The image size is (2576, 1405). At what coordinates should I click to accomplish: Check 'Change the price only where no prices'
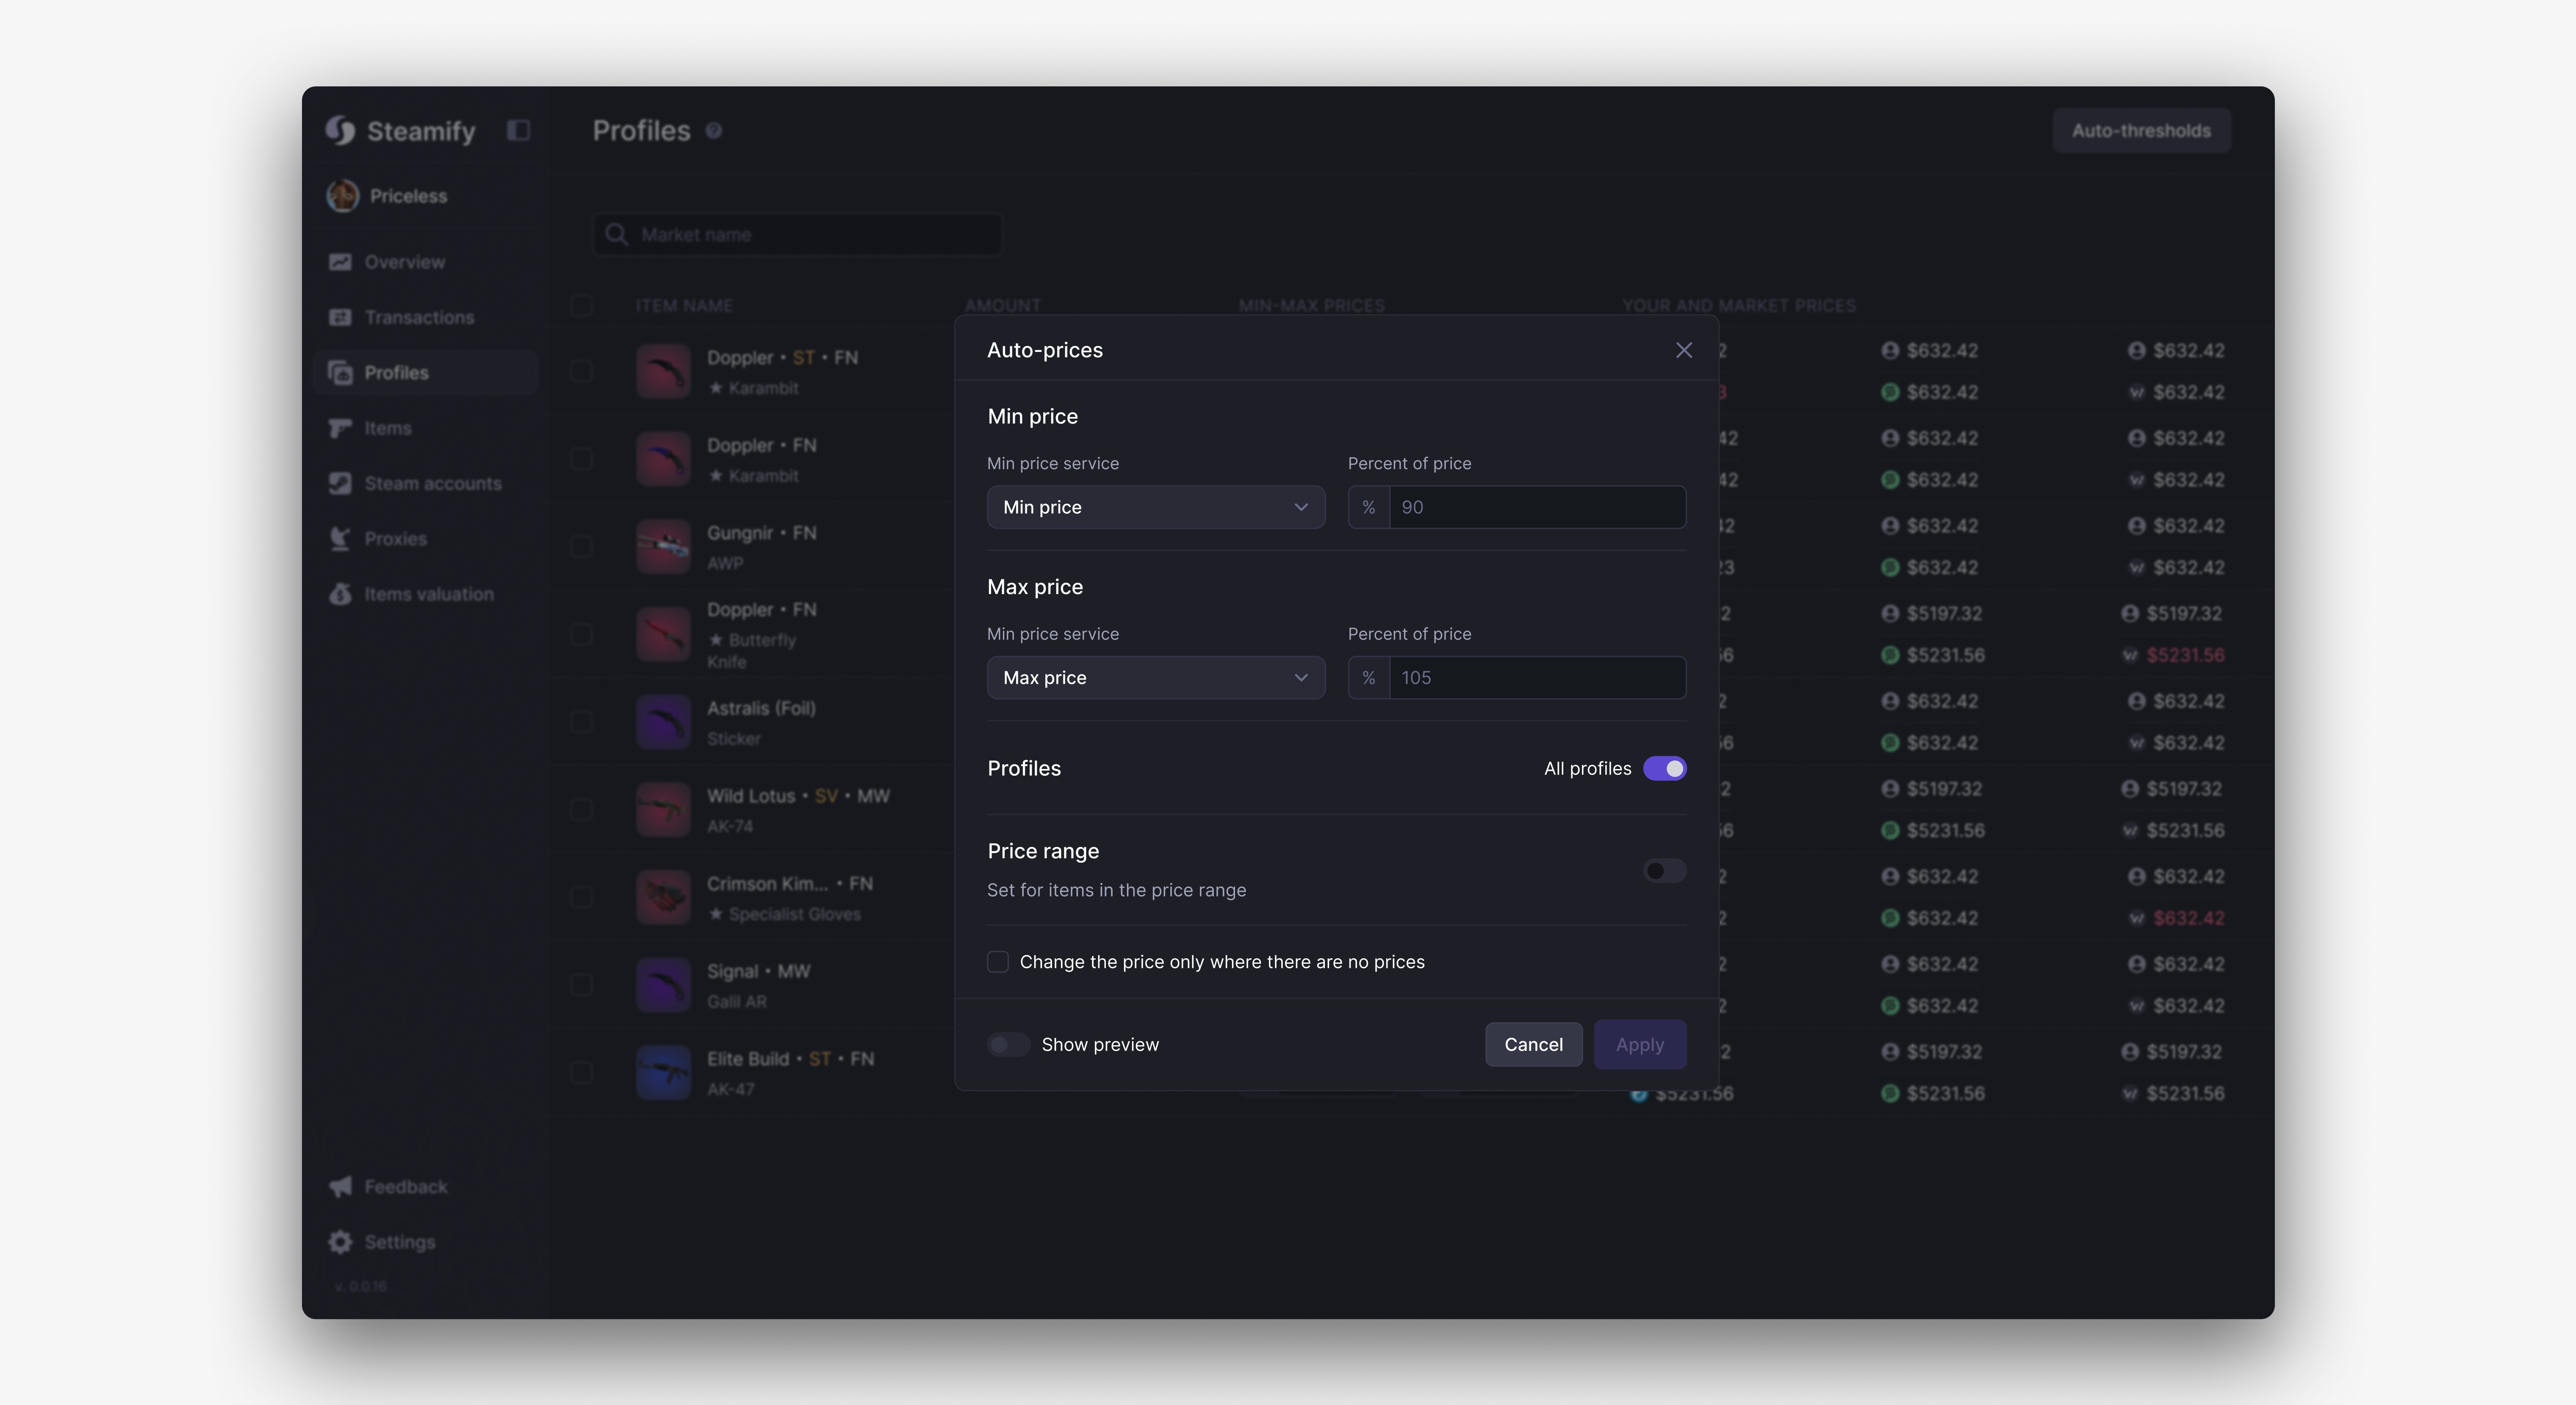(997, 962)
